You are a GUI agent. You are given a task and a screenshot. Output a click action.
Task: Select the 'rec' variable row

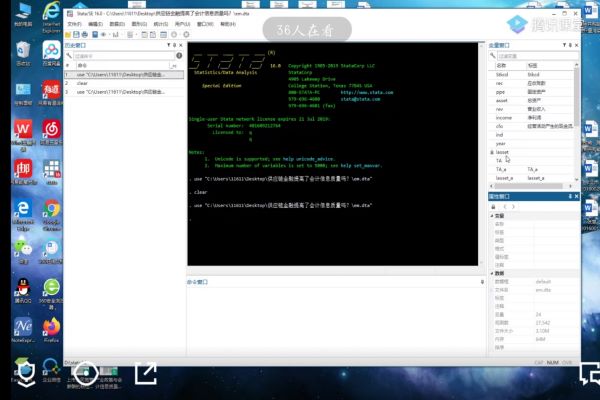(532, 83)
